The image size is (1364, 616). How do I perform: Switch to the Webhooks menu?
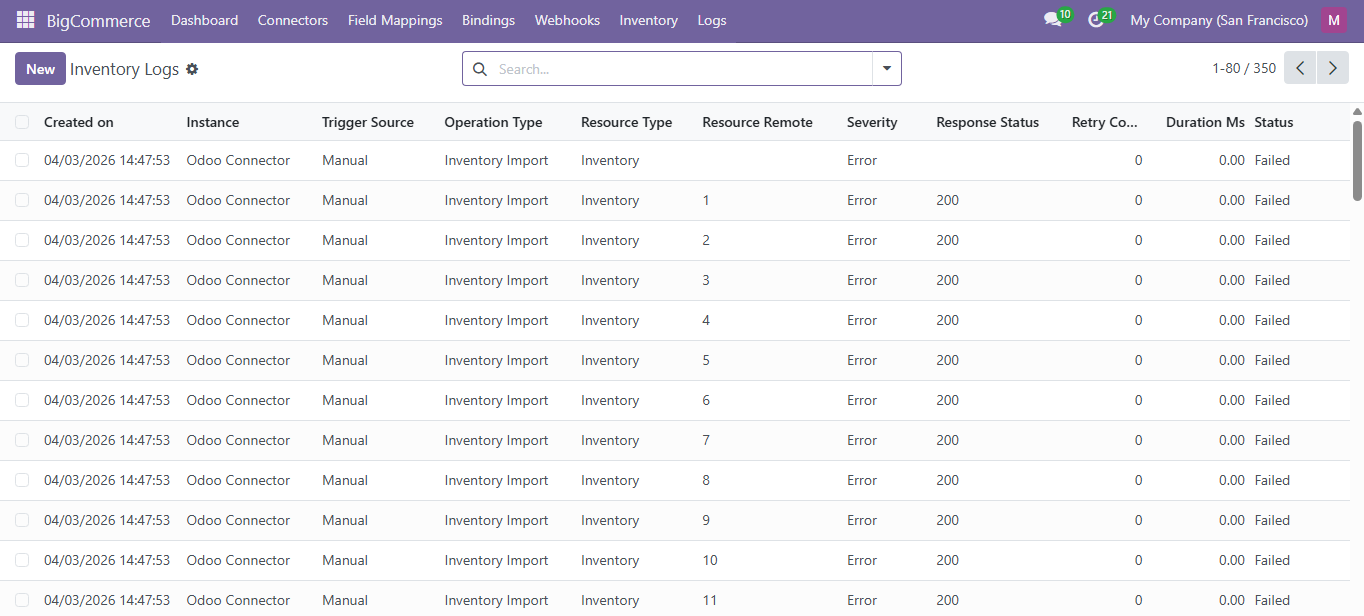(566, 20)
